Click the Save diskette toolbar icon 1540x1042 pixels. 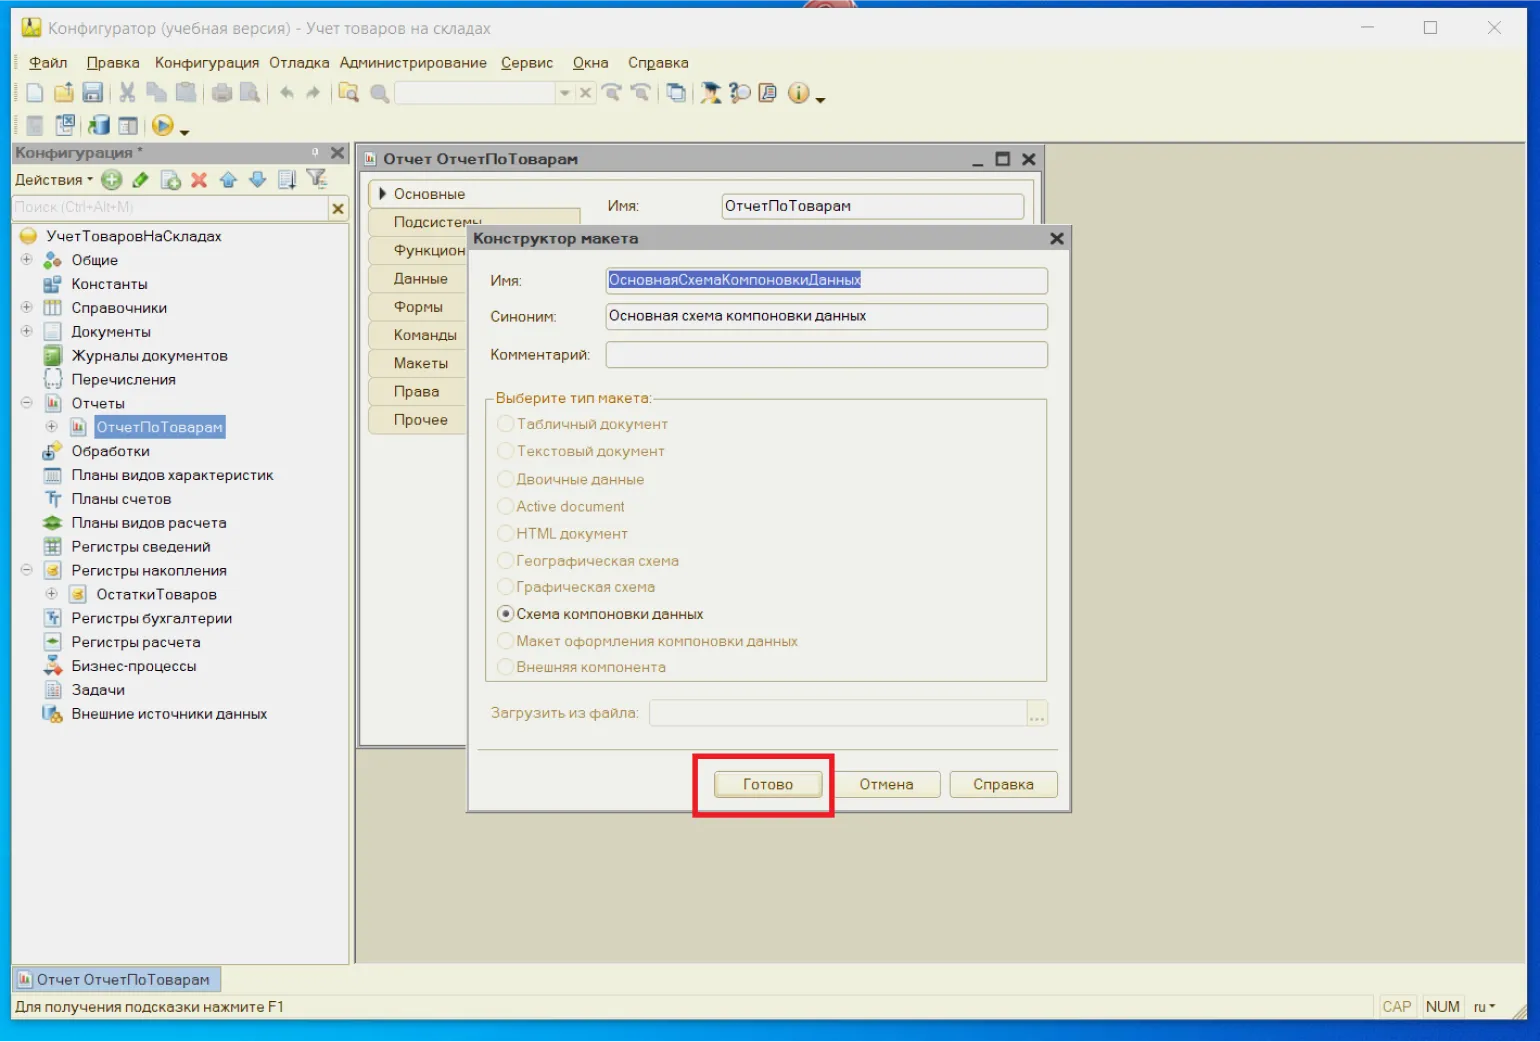[x=93, y=93]
